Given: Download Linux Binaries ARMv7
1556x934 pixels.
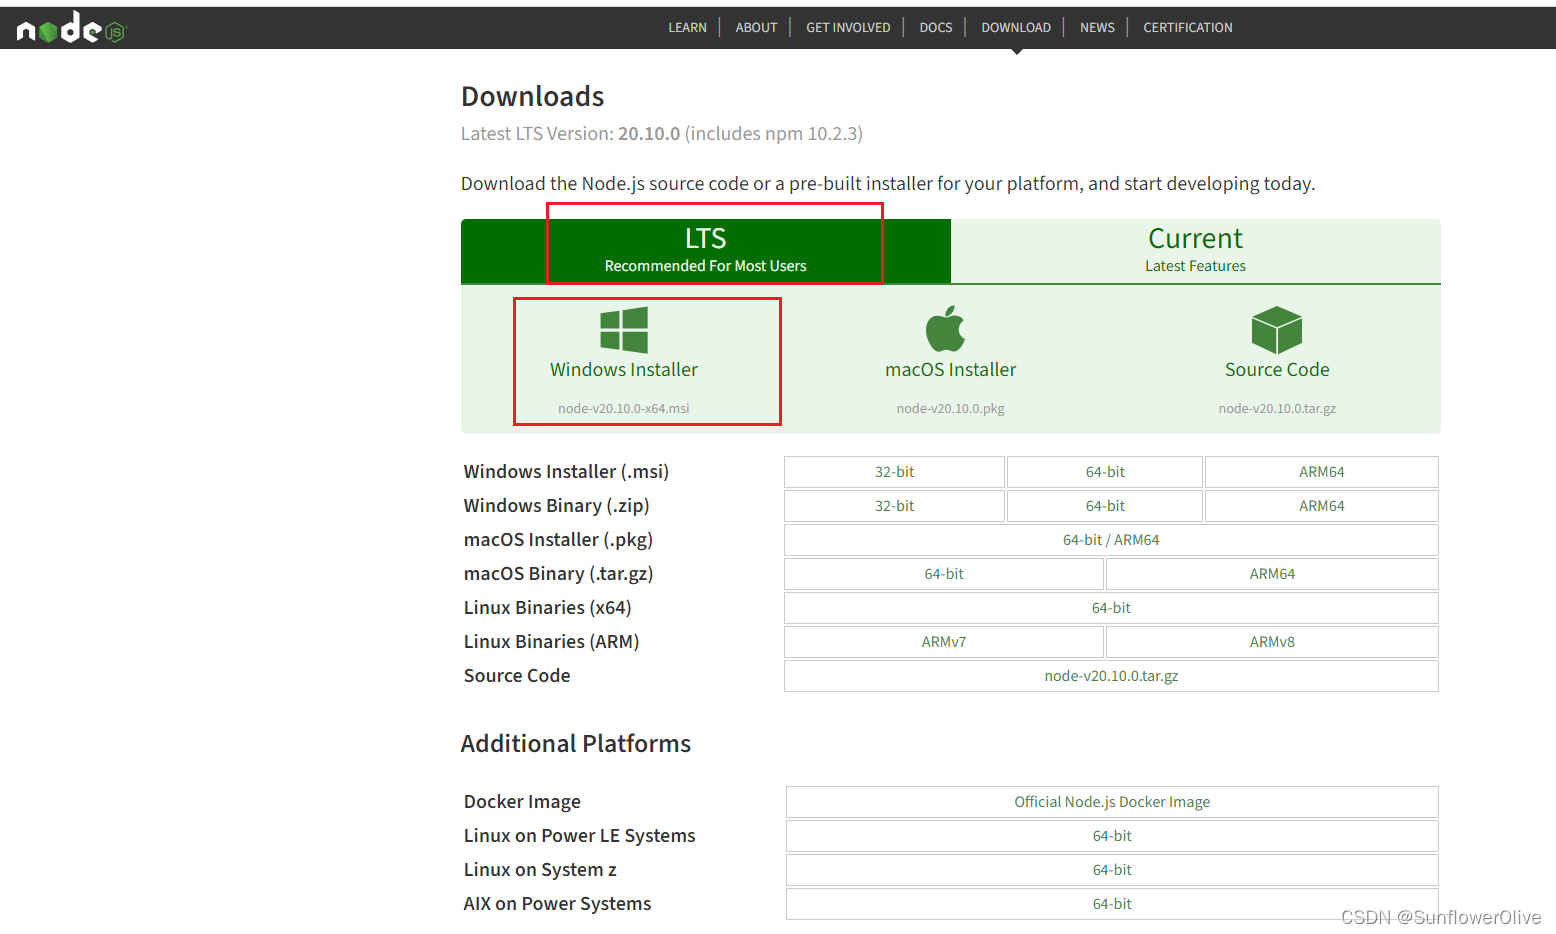Looking at the screenshot, I should click(944, 642).
